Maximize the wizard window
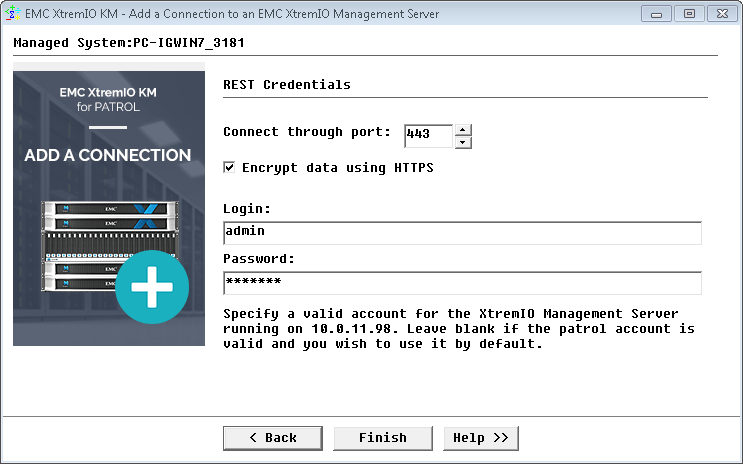 689,14
